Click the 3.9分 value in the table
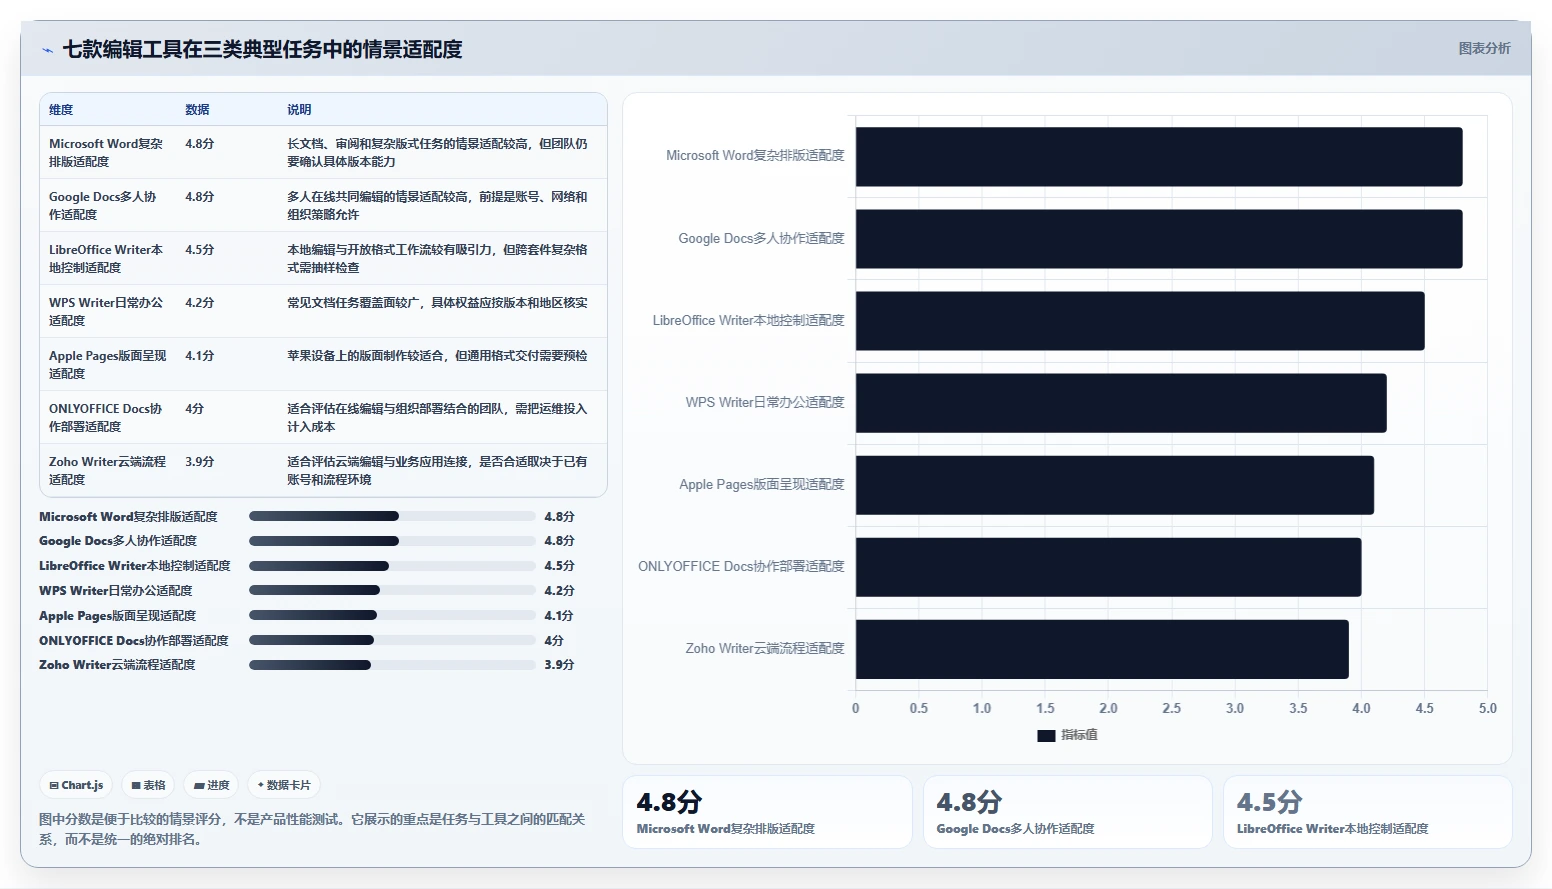 [200, 461]
